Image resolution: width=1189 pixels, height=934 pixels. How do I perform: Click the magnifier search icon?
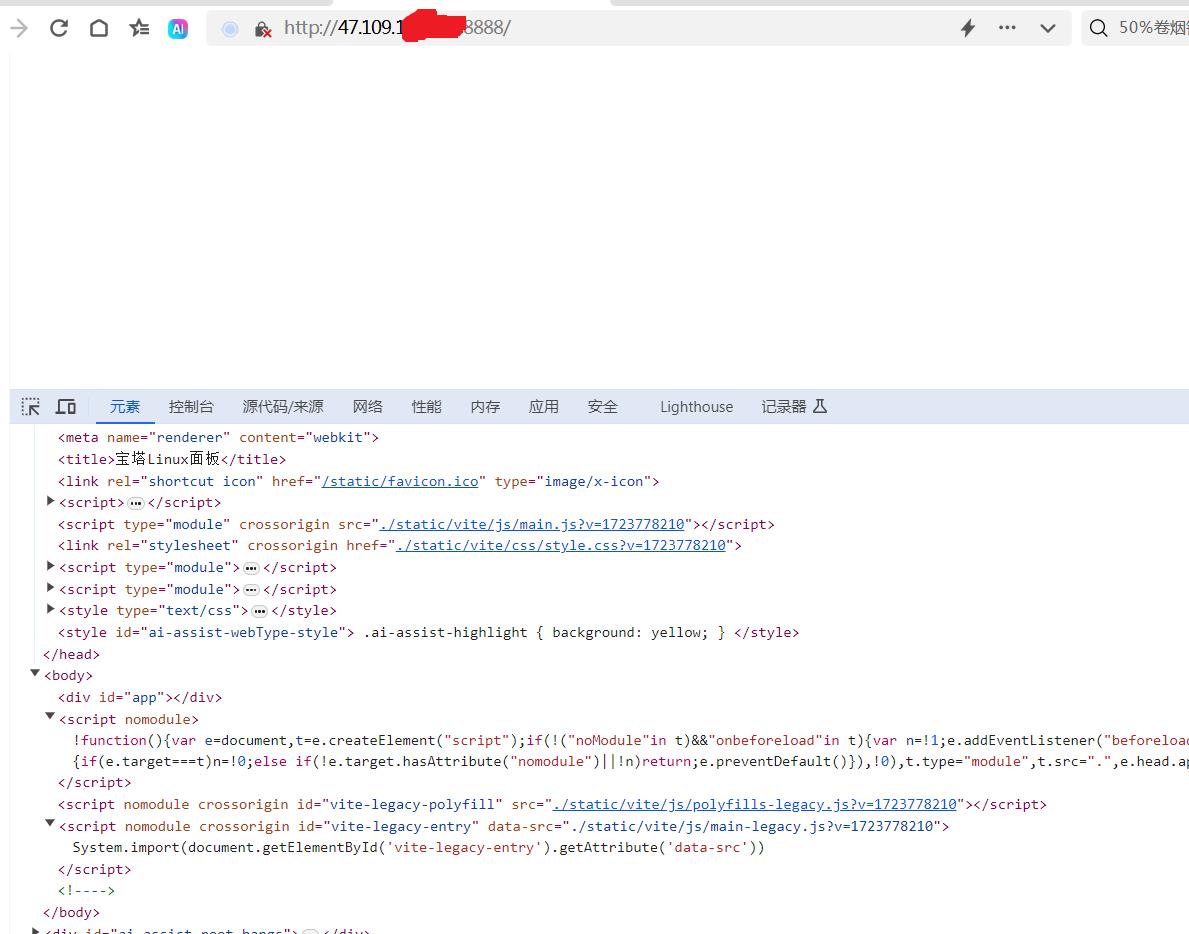click(1098, 29)
